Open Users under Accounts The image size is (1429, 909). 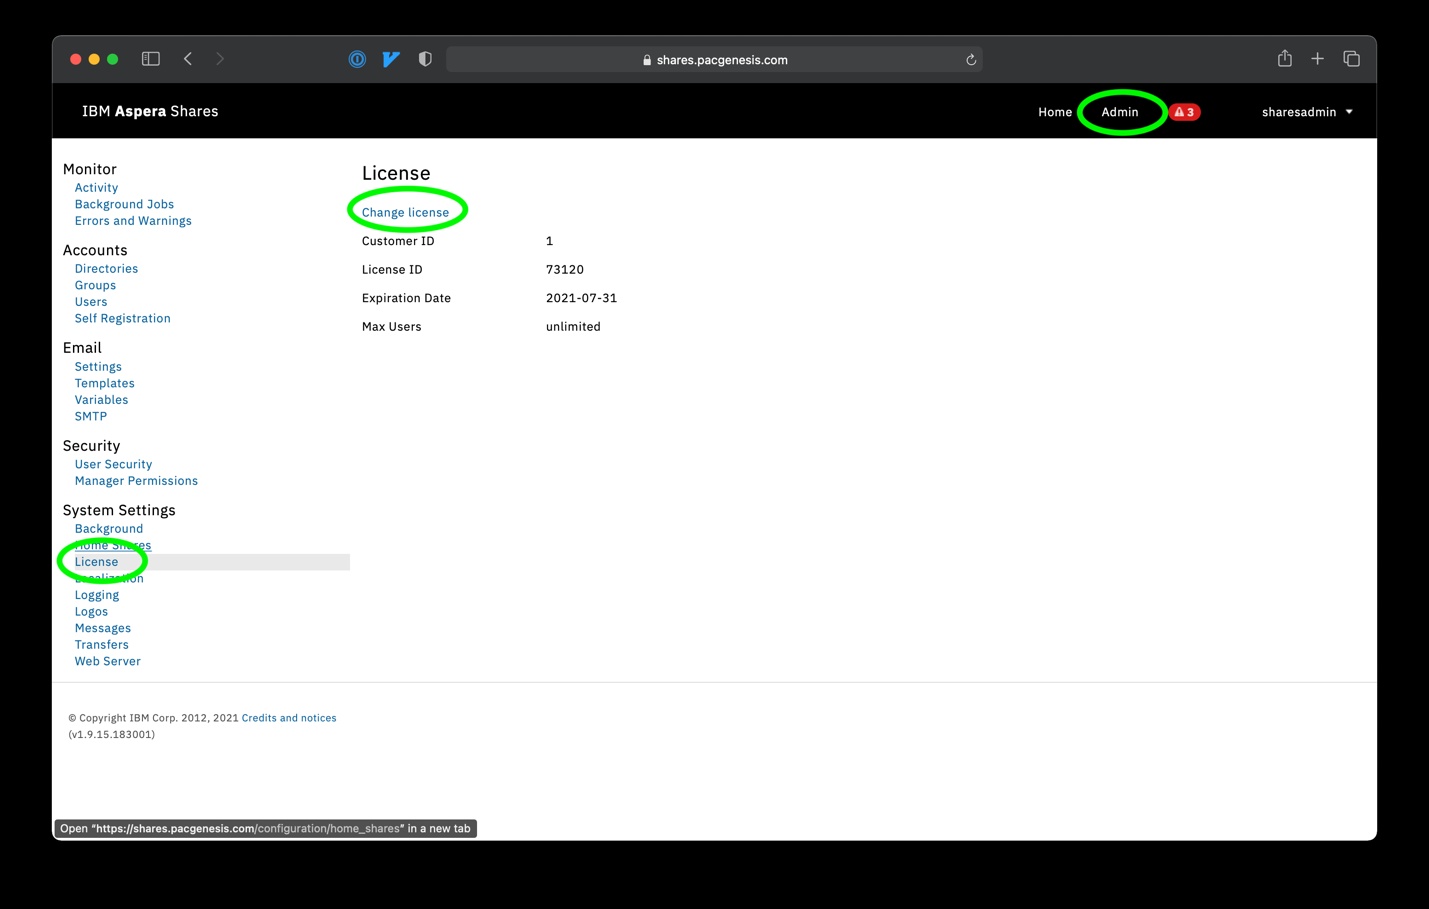pos(91,302)
